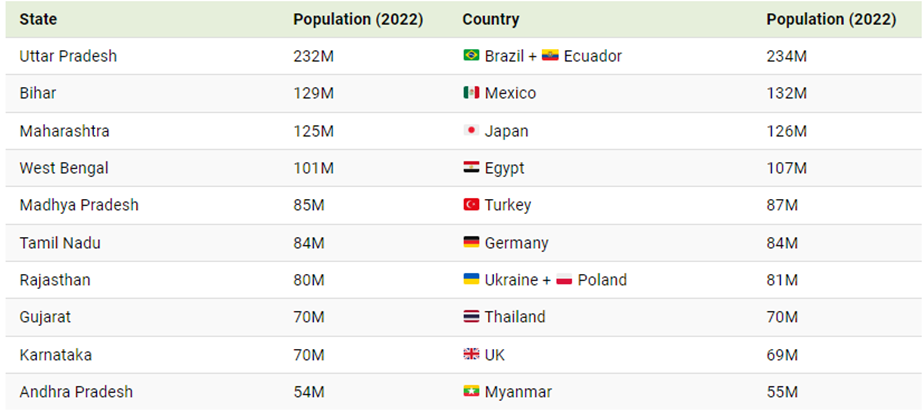Screen dimensions: 924x413
Task: Click the Country column header
Action: 490,19
